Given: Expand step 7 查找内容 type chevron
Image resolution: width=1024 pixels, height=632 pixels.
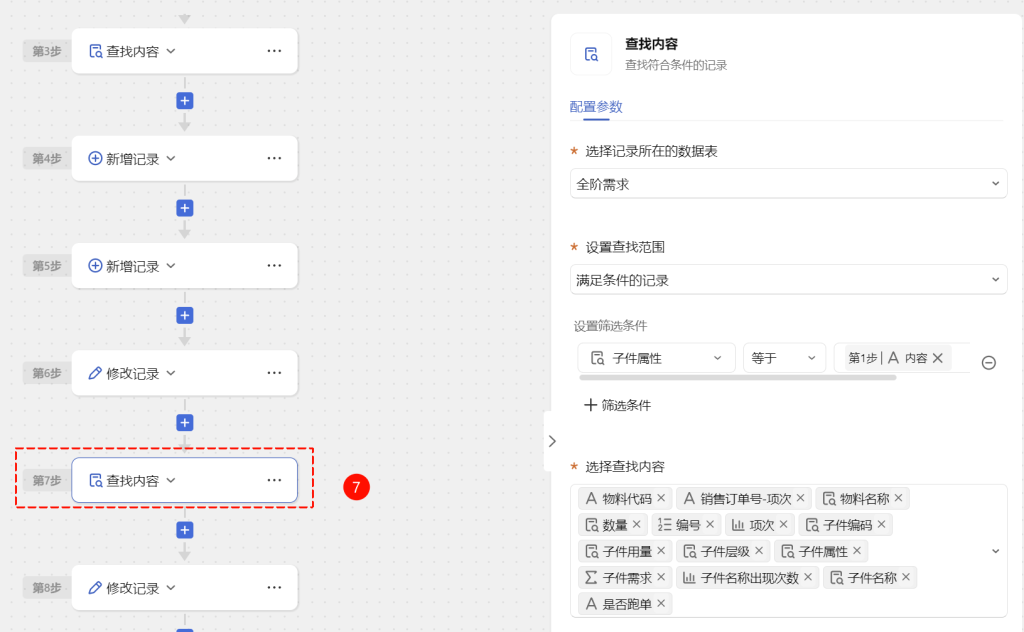Looking at the screenshot, I should point(171,480).
